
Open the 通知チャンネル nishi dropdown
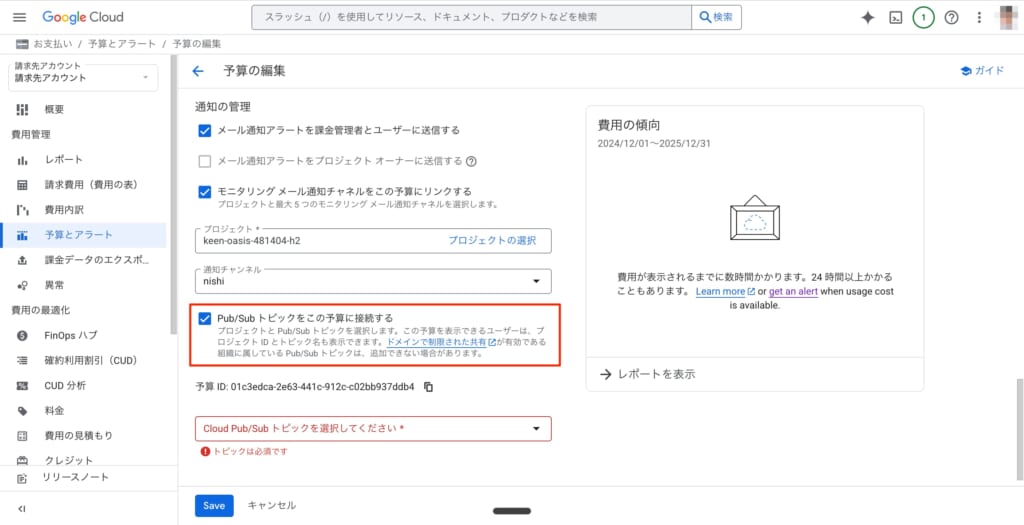pyautogui.click(x=374, y=281)
